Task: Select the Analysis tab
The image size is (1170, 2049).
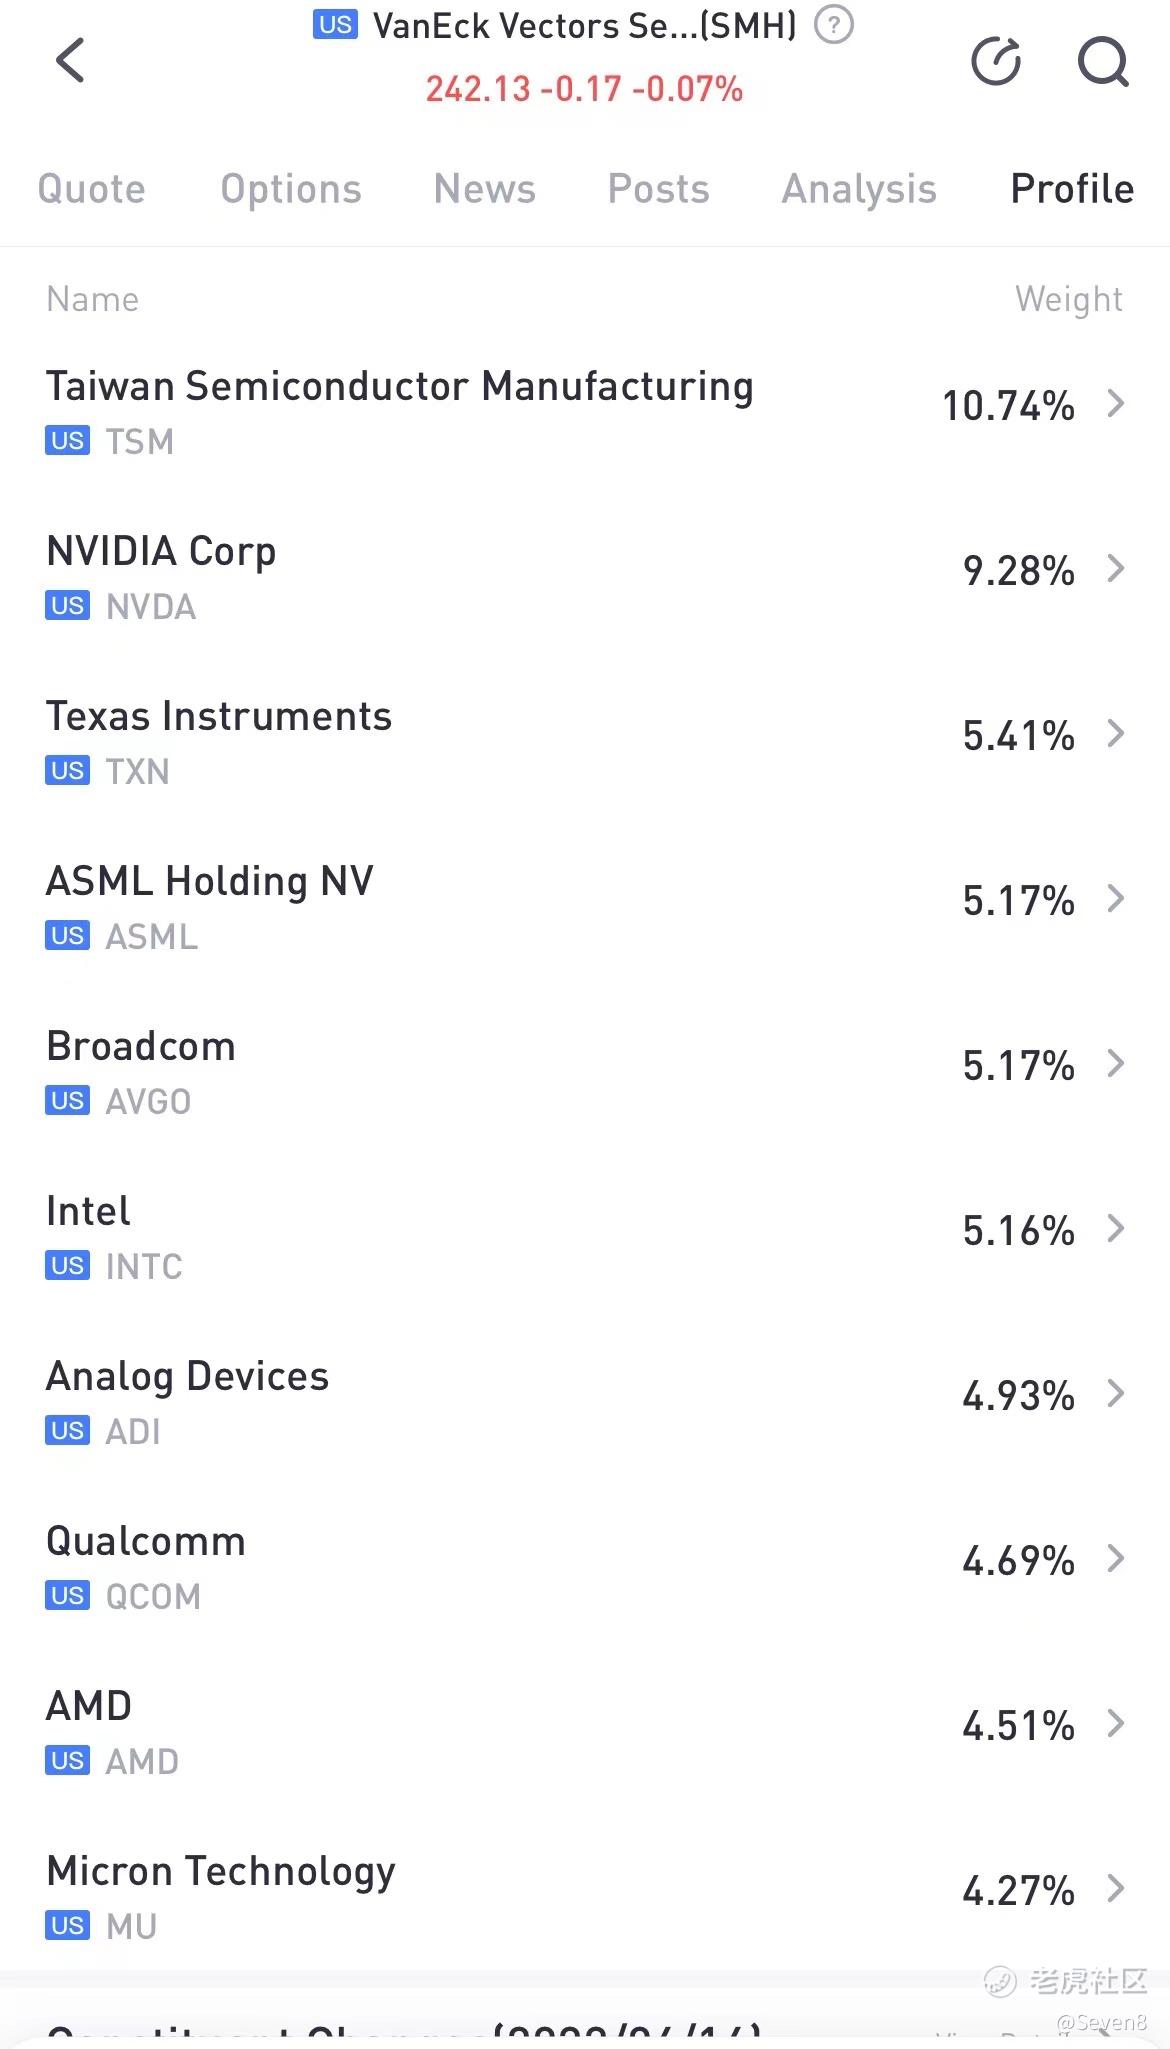Action: (x=859, y=189)
